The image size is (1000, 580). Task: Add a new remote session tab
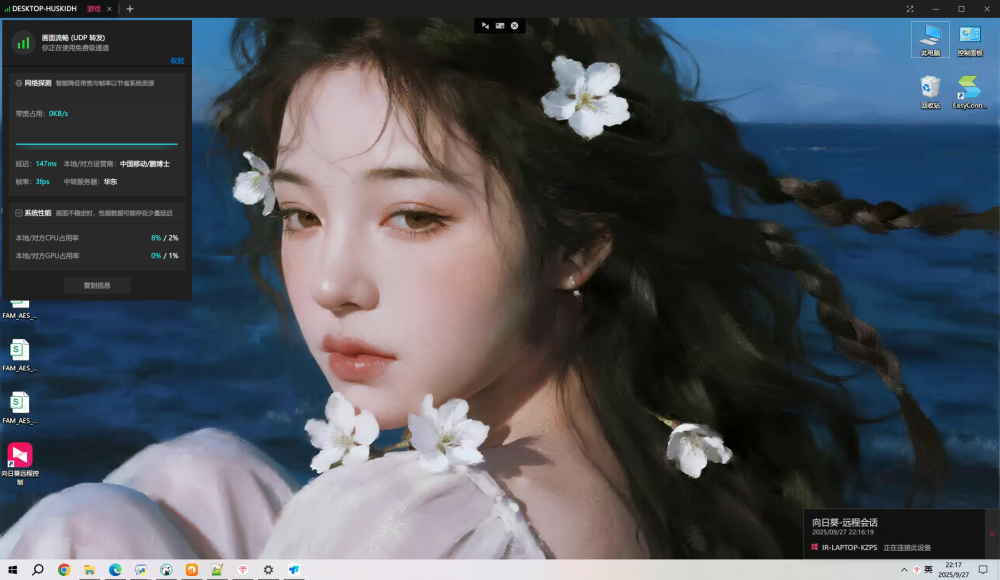pyautogui.click(x=129, y=9)
